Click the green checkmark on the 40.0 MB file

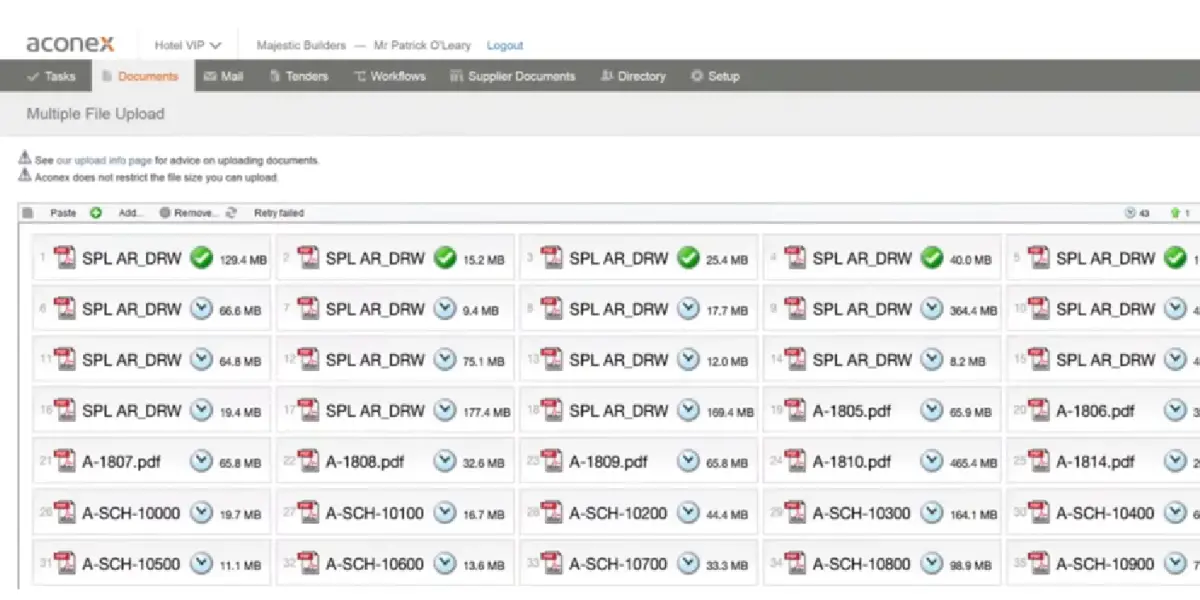(932, 258)
